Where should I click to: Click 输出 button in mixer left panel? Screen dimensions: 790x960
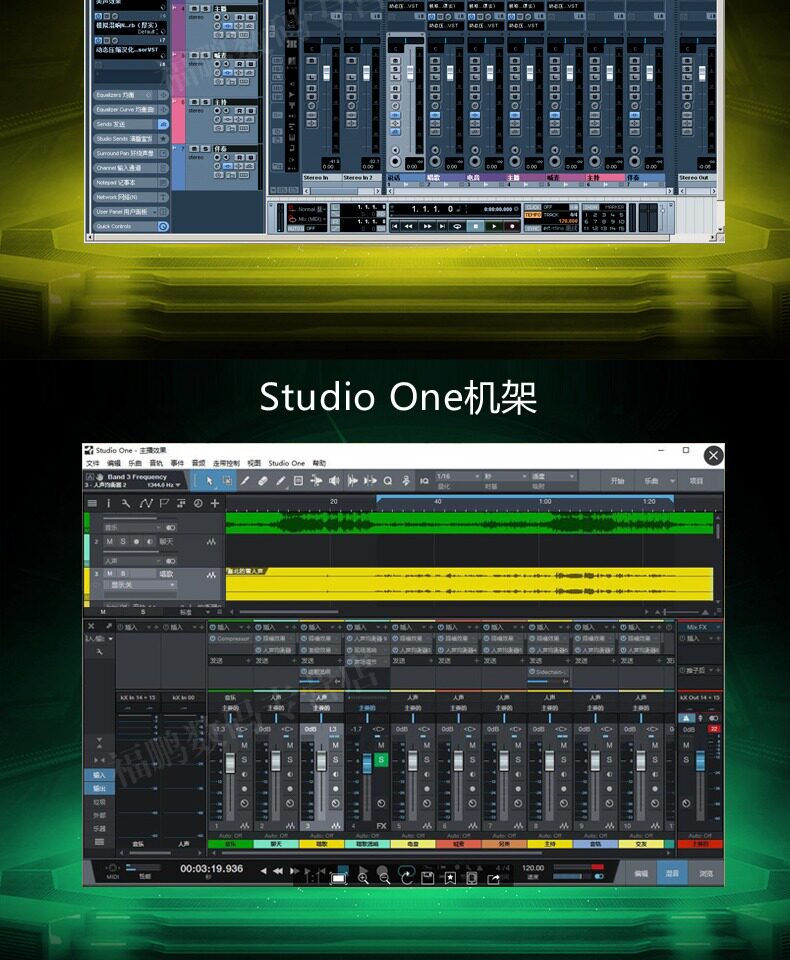point(99,789)
